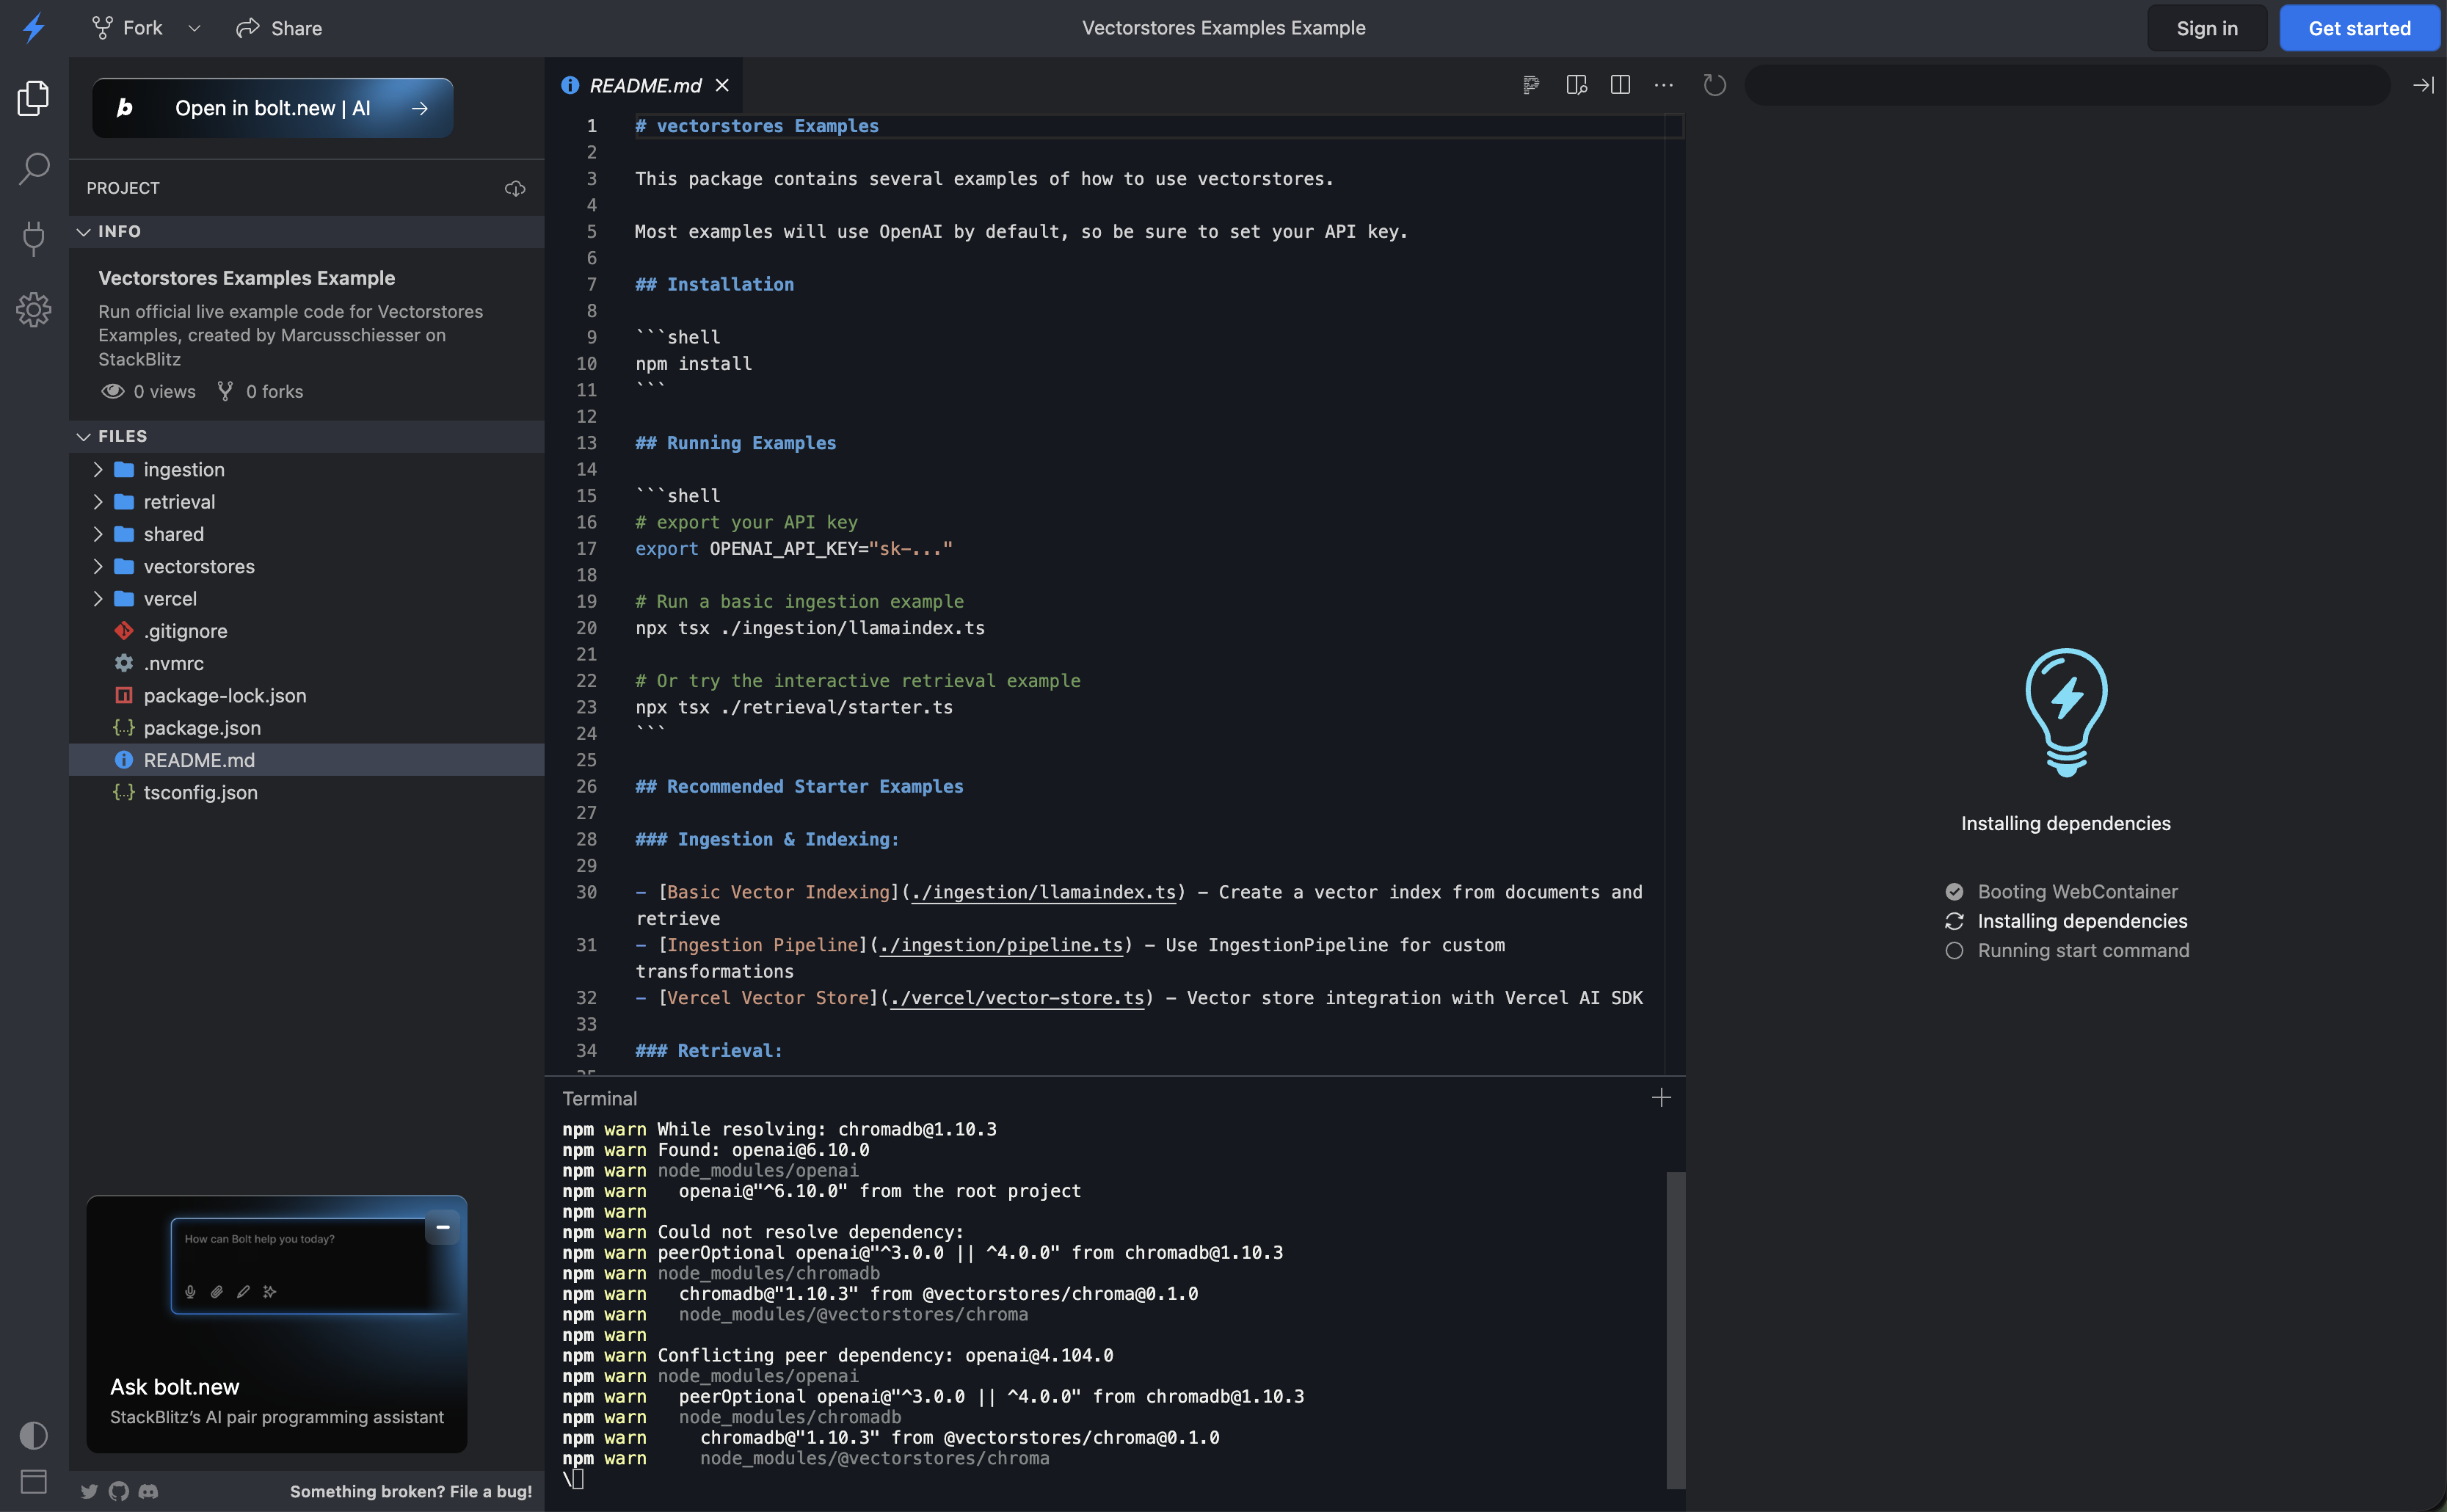The width and height of the screenshot is (2447, 1512).
Task: Collapse the preview pane with the right-arrow icon
Action: 2423,85
